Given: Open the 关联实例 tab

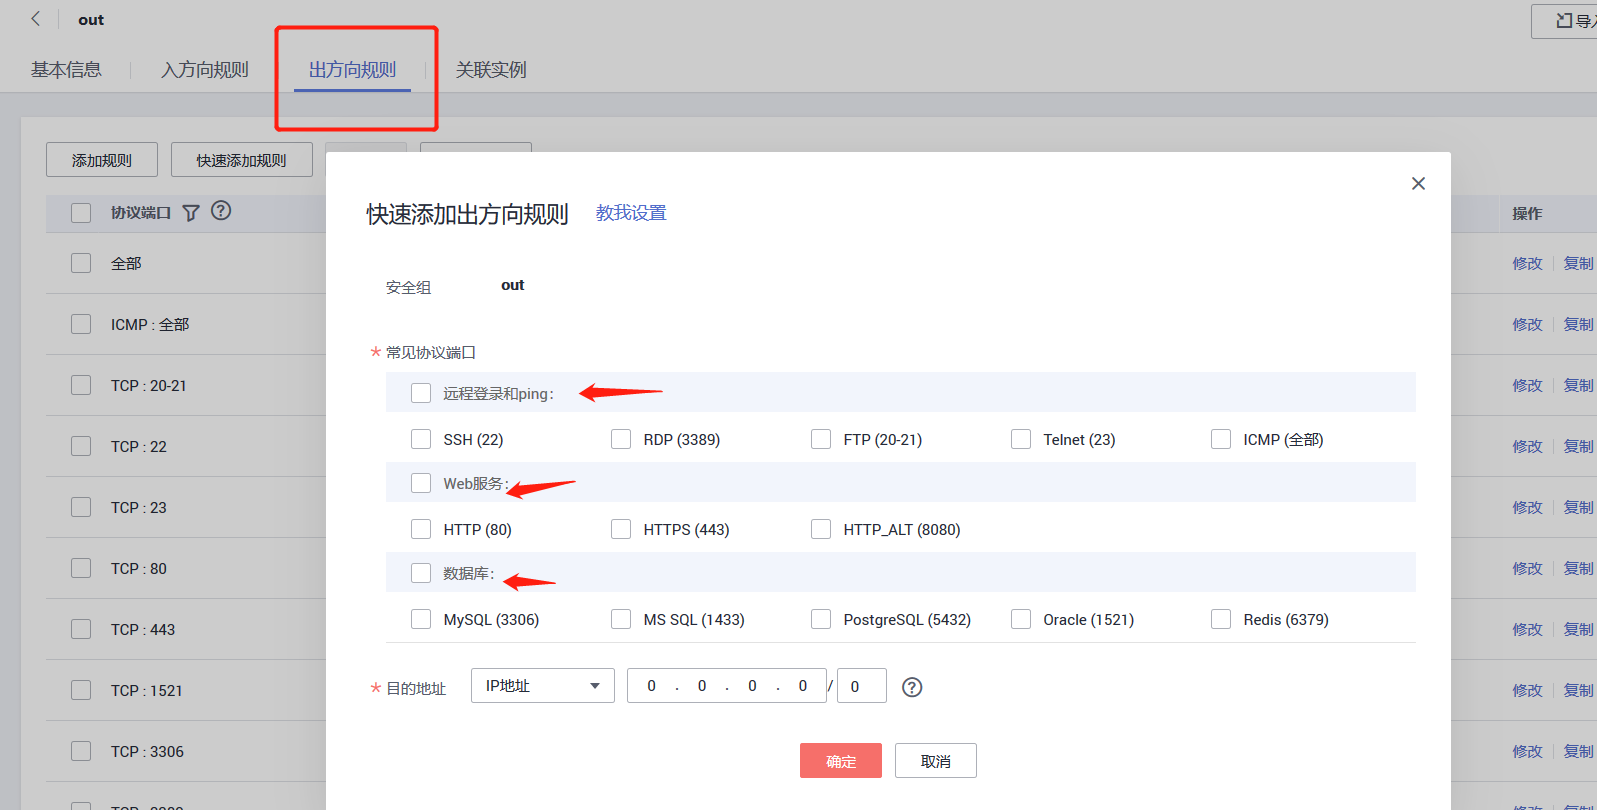Looking at the screenshot, I should pyautogui.click(x=491, y=69).
